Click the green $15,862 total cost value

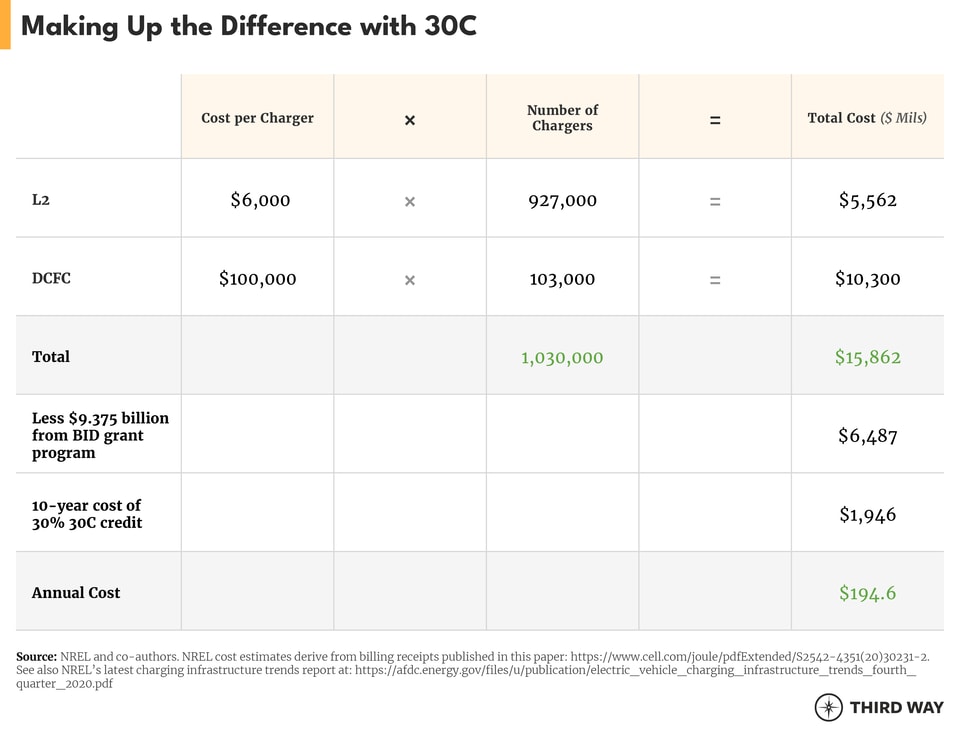(868, 358)
